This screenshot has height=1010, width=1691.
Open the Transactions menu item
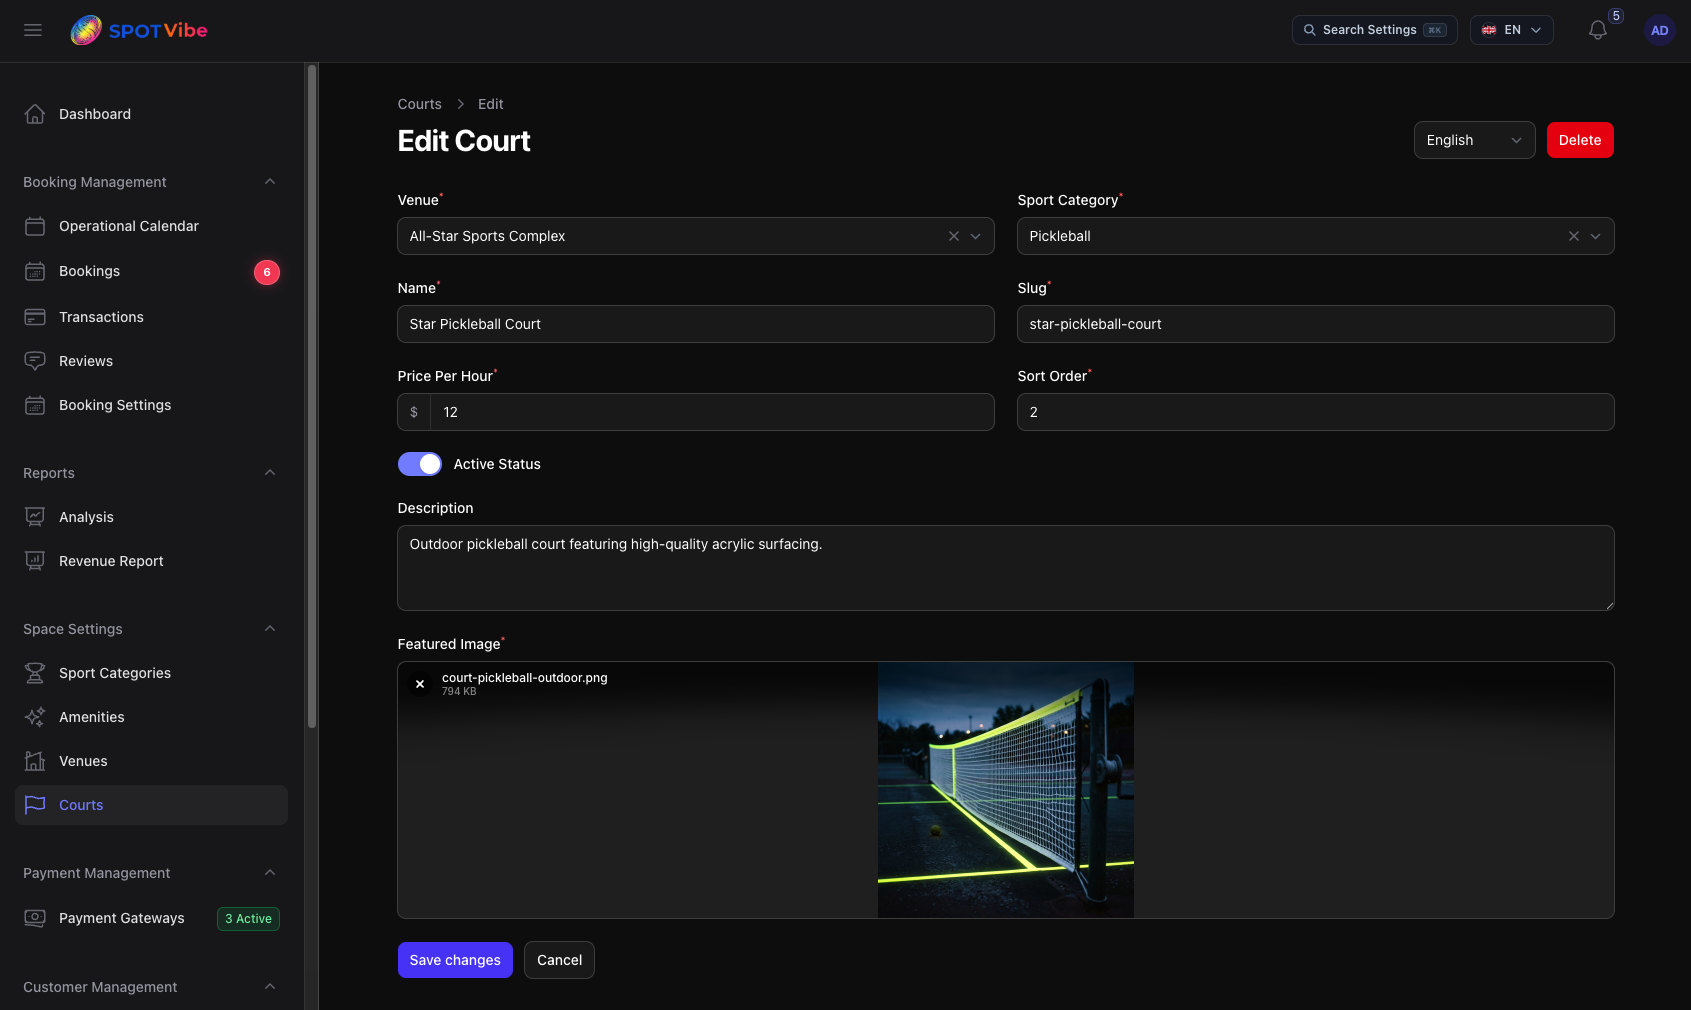tap(151, 317)
